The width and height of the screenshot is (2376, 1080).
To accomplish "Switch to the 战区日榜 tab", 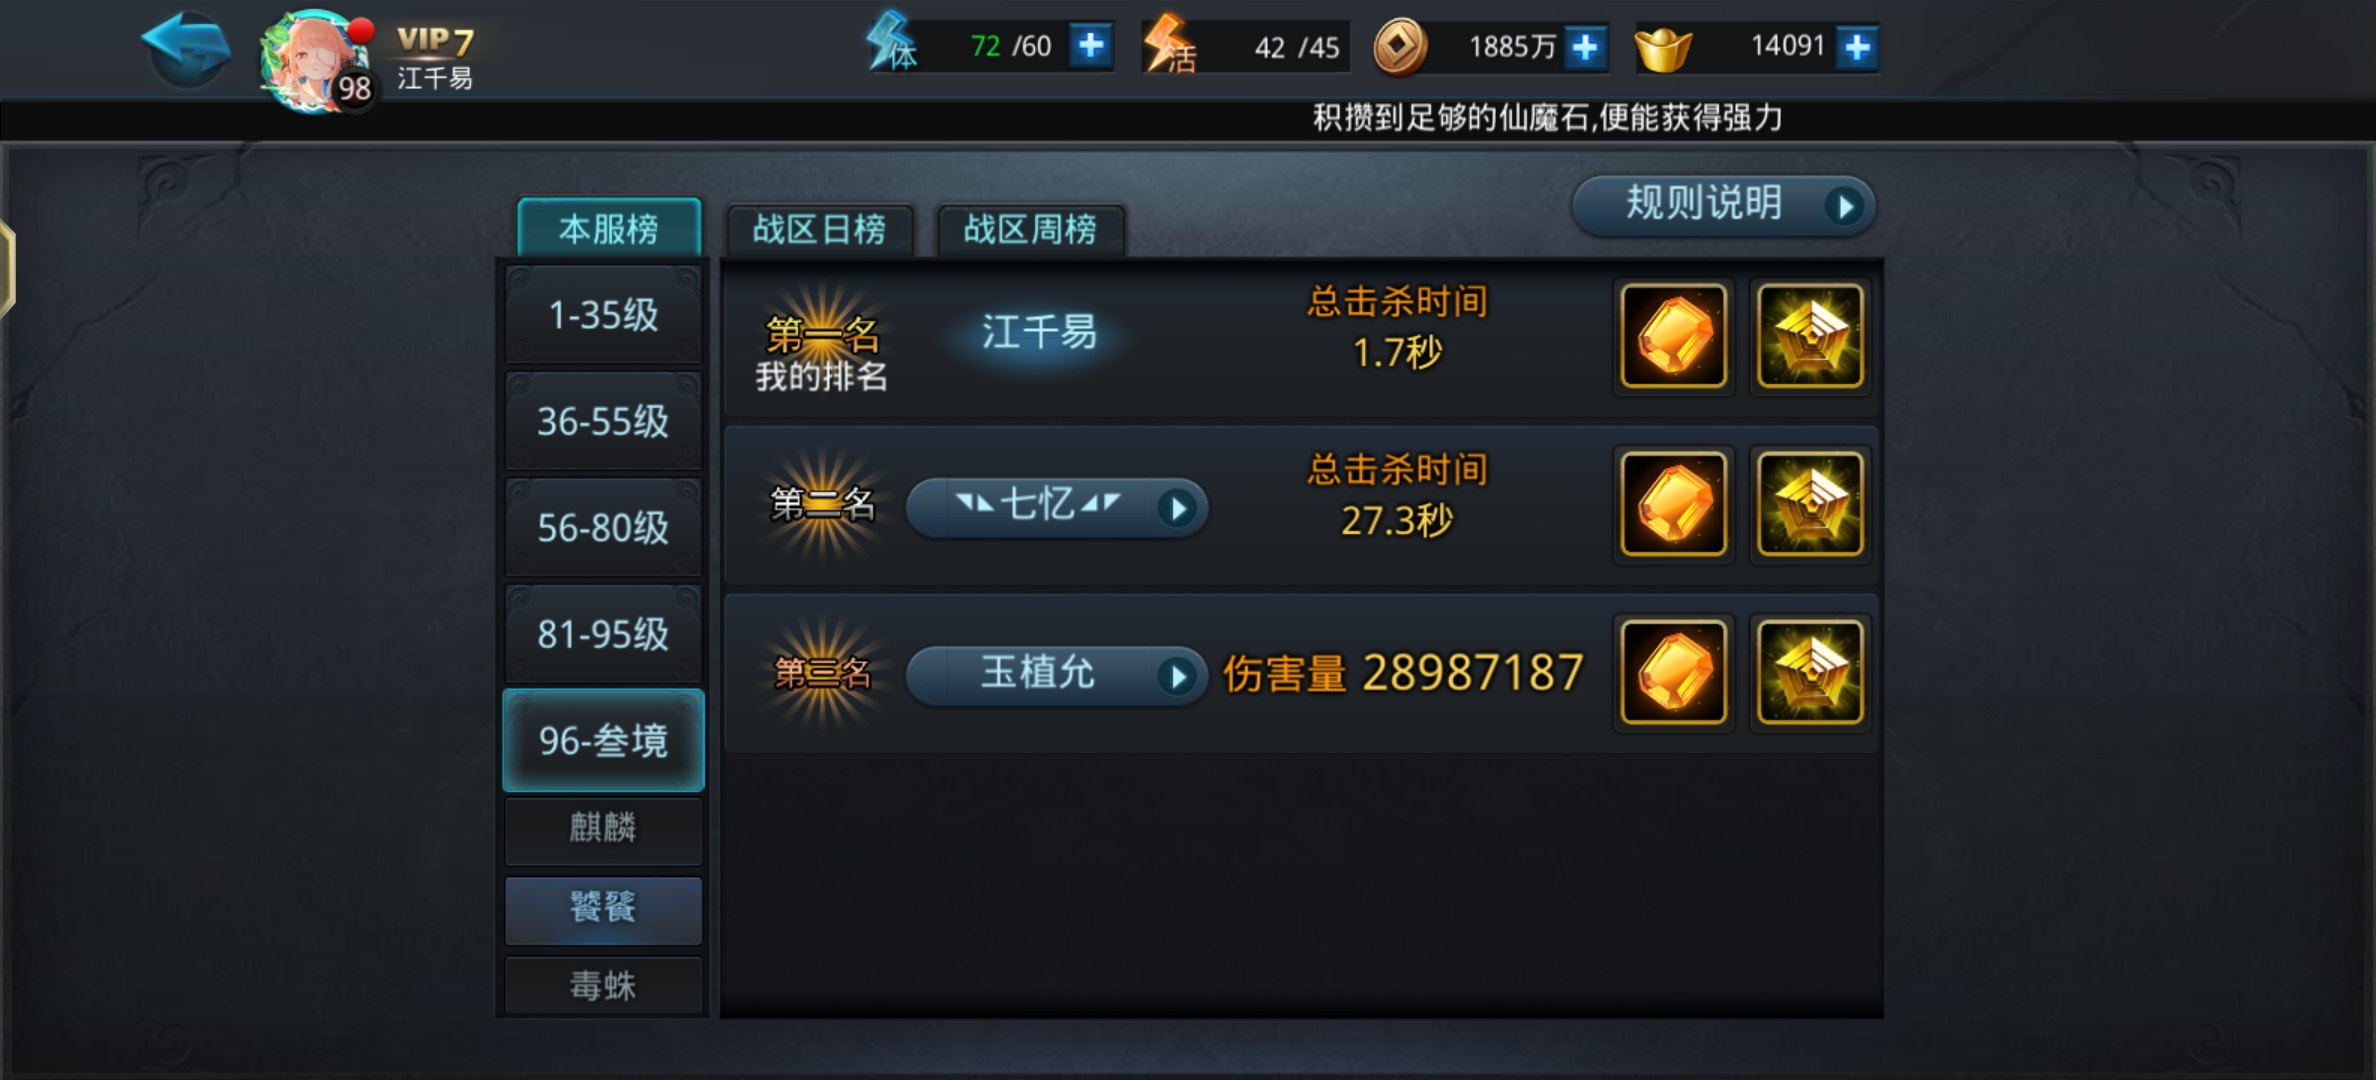I will click(x=820, y=230).
